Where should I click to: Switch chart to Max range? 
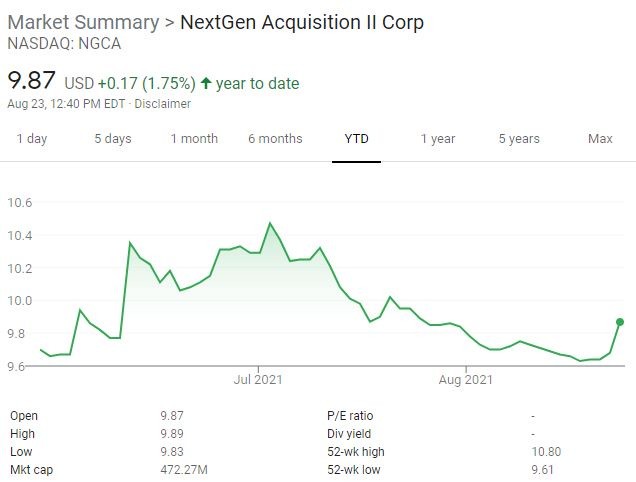[x=600, y=139]
